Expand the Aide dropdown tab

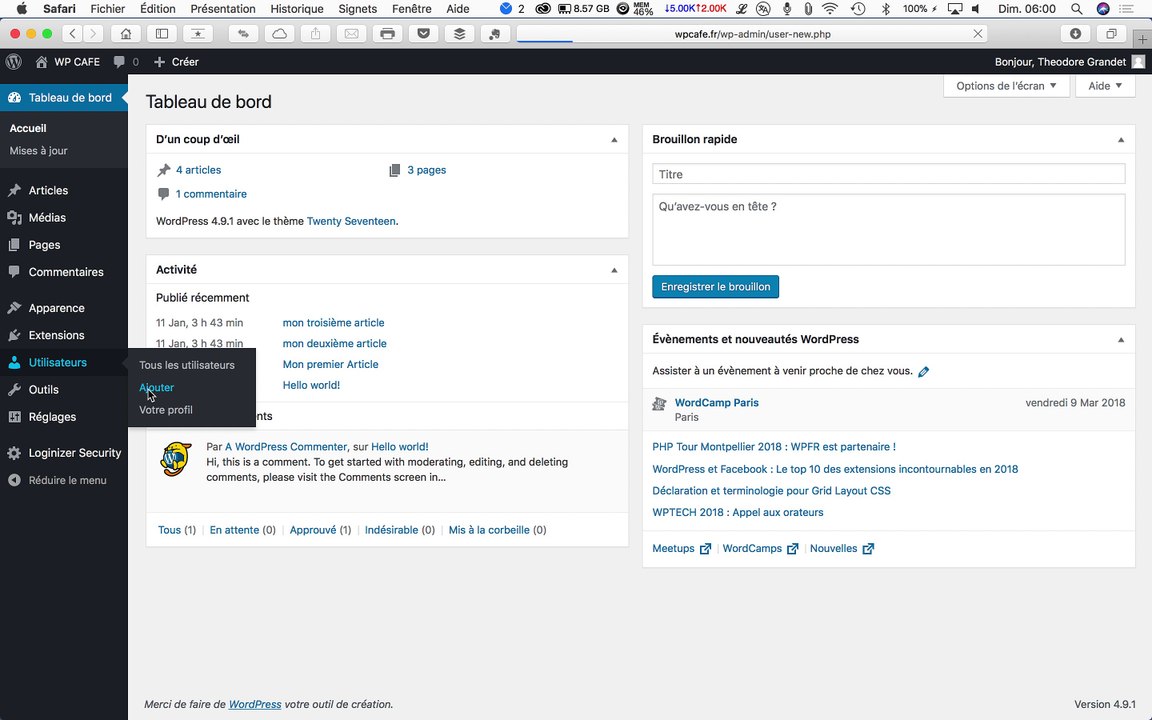click(x=1105, y=86)
